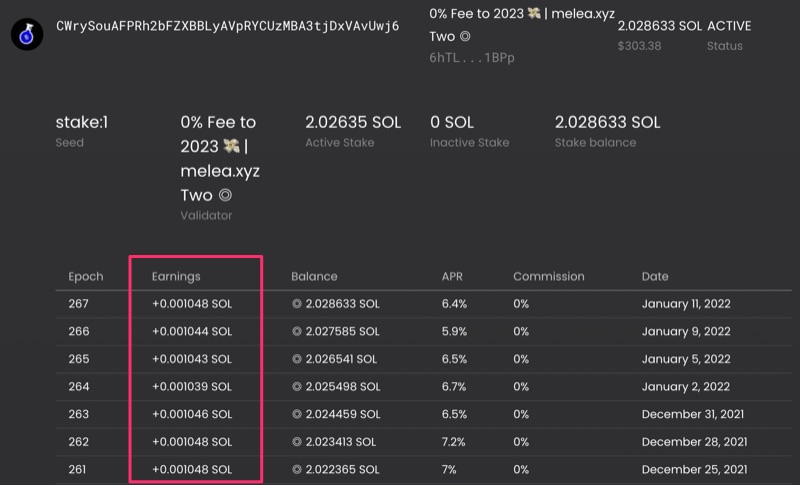Click SOL icon beside 2.022365 balance row

pos(296,469)
